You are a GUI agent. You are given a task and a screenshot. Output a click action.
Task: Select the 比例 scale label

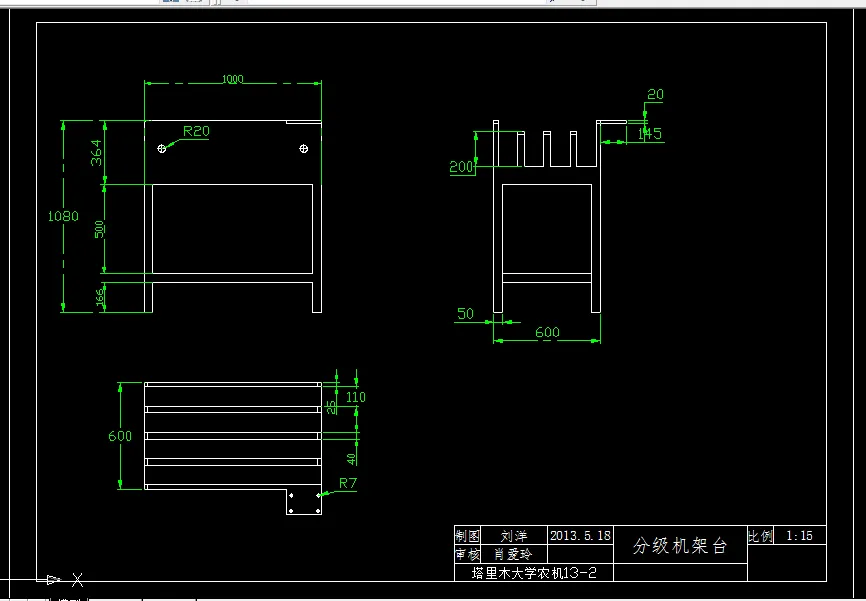760,536
